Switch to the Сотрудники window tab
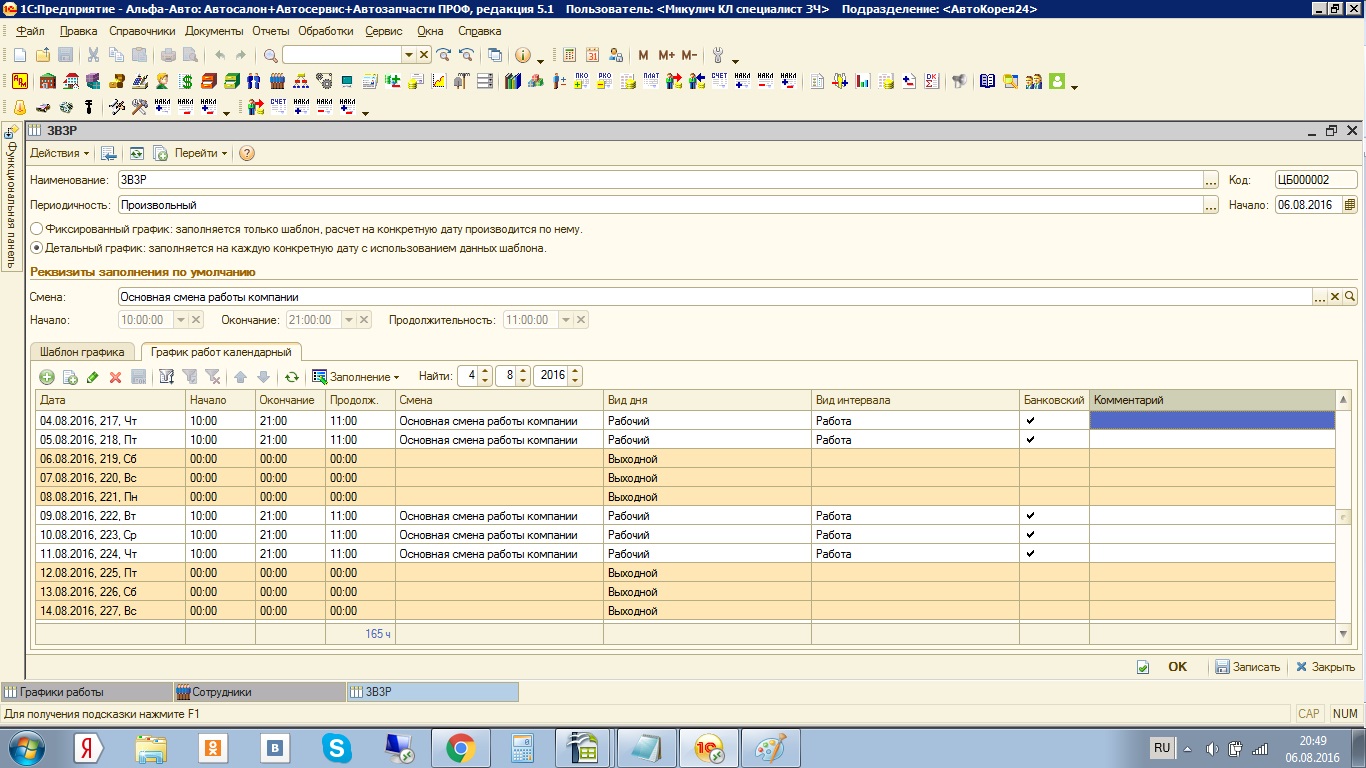The height and width of the screenshot is (768, 1366). [259, 692]
